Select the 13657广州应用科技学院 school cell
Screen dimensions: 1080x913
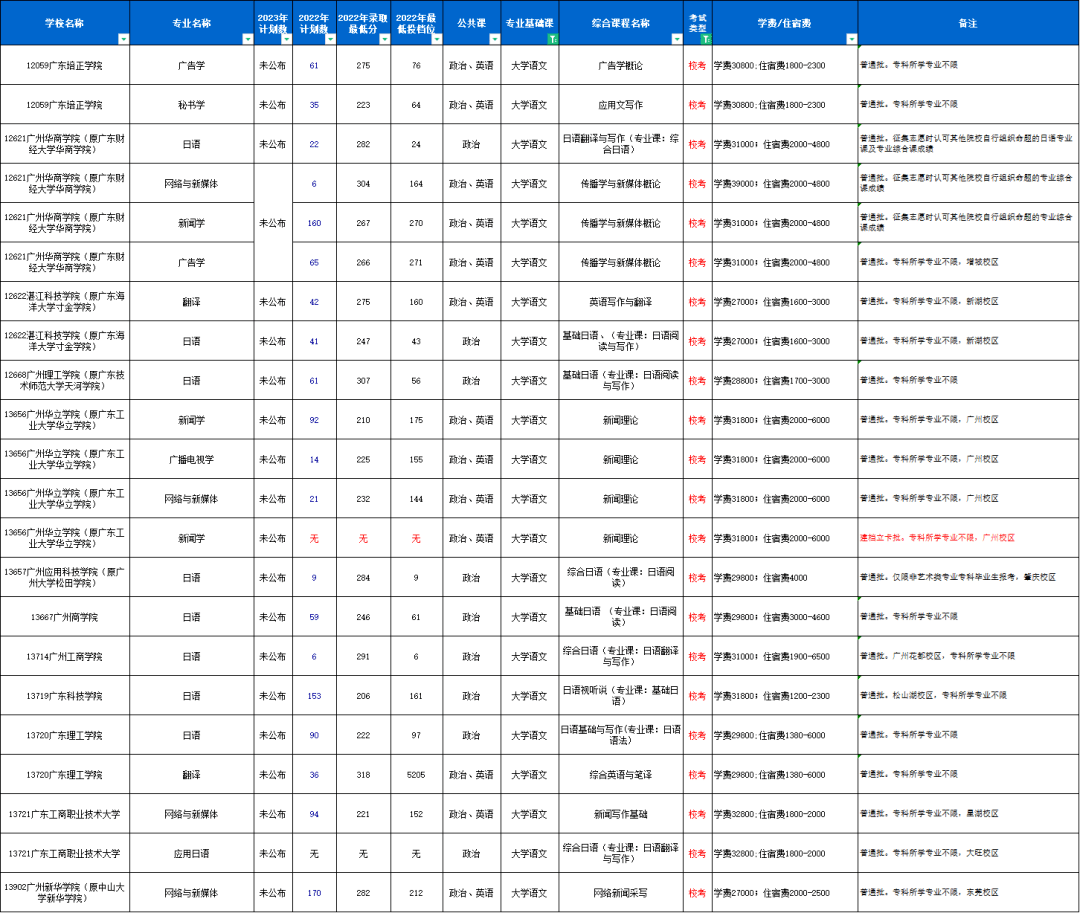pos(65,577)
